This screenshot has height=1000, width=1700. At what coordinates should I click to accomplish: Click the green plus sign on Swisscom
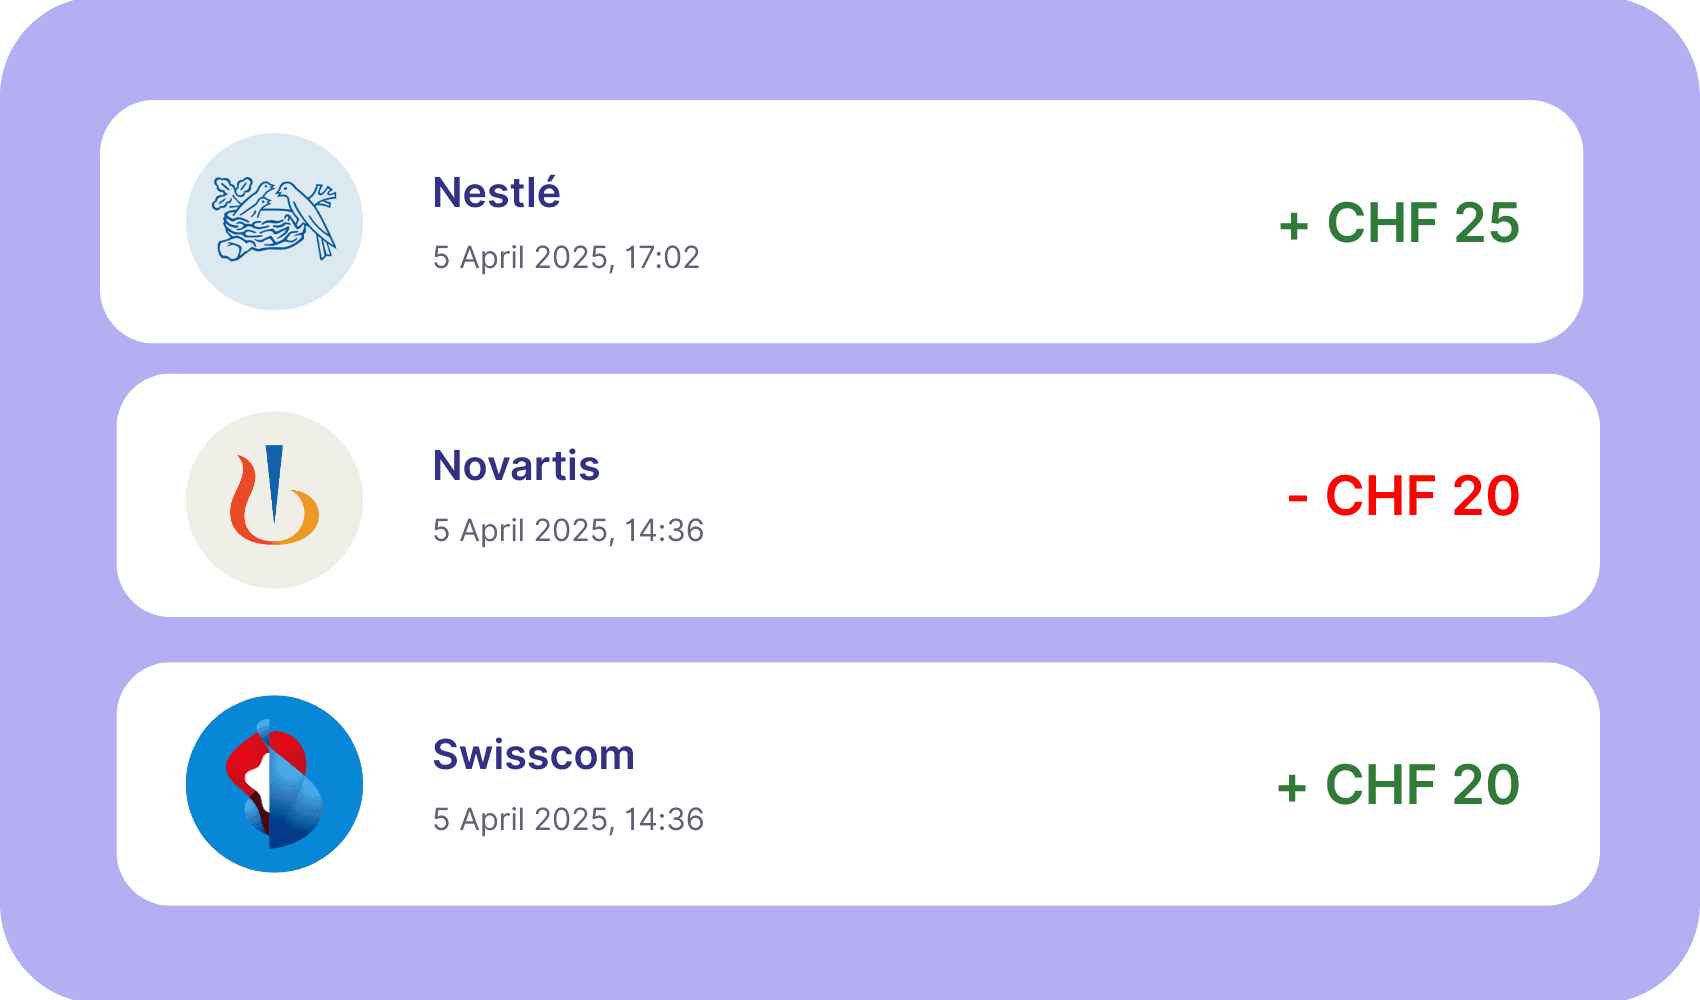coord(1292,788)
